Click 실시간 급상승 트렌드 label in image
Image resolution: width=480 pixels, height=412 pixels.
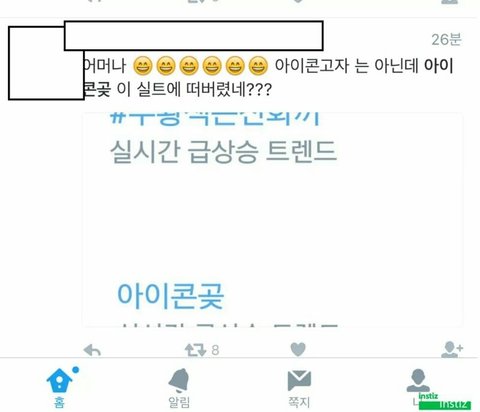[x=223, y=152]
